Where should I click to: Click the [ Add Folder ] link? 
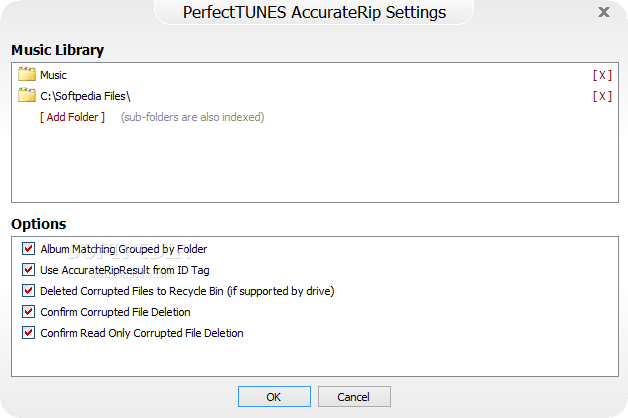pos(72,117)
